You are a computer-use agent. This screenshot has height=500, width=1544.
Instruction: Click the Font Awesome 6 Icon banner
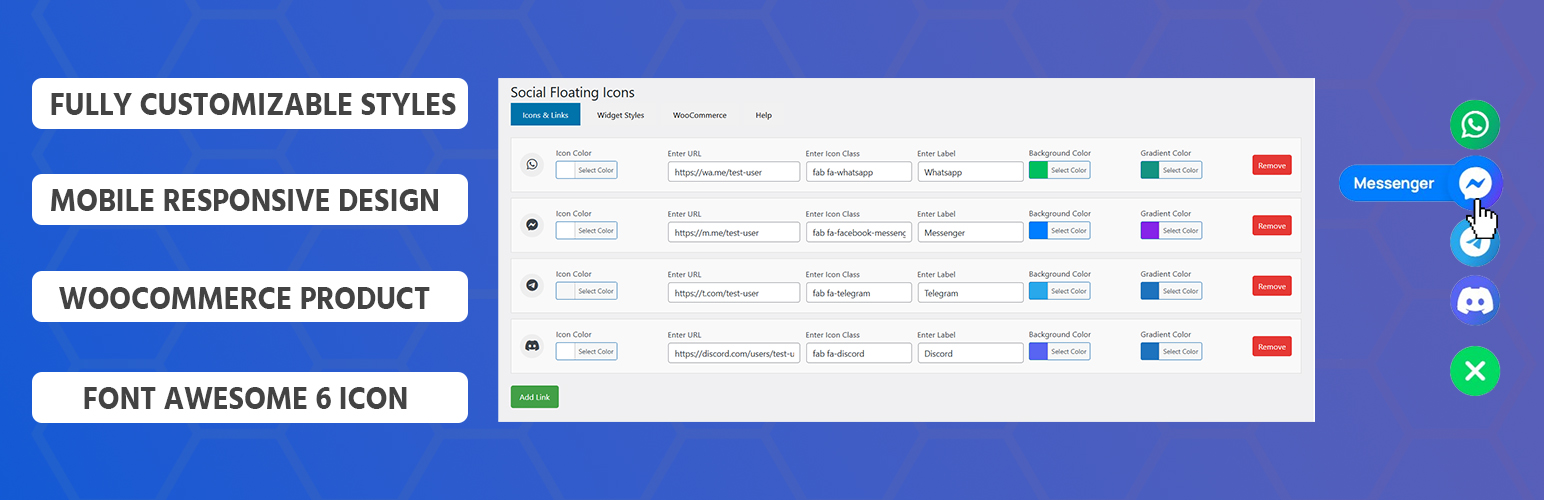pyautogui.click(x=250, y=397)
